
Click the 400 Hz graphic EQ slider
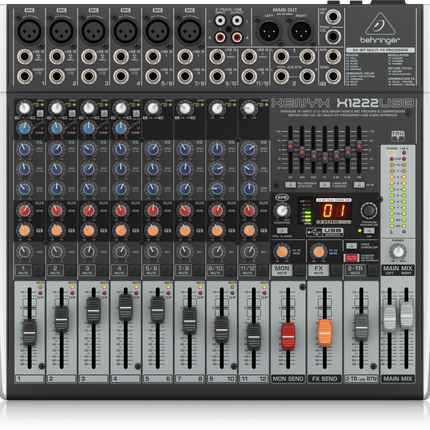click(314, 156)
